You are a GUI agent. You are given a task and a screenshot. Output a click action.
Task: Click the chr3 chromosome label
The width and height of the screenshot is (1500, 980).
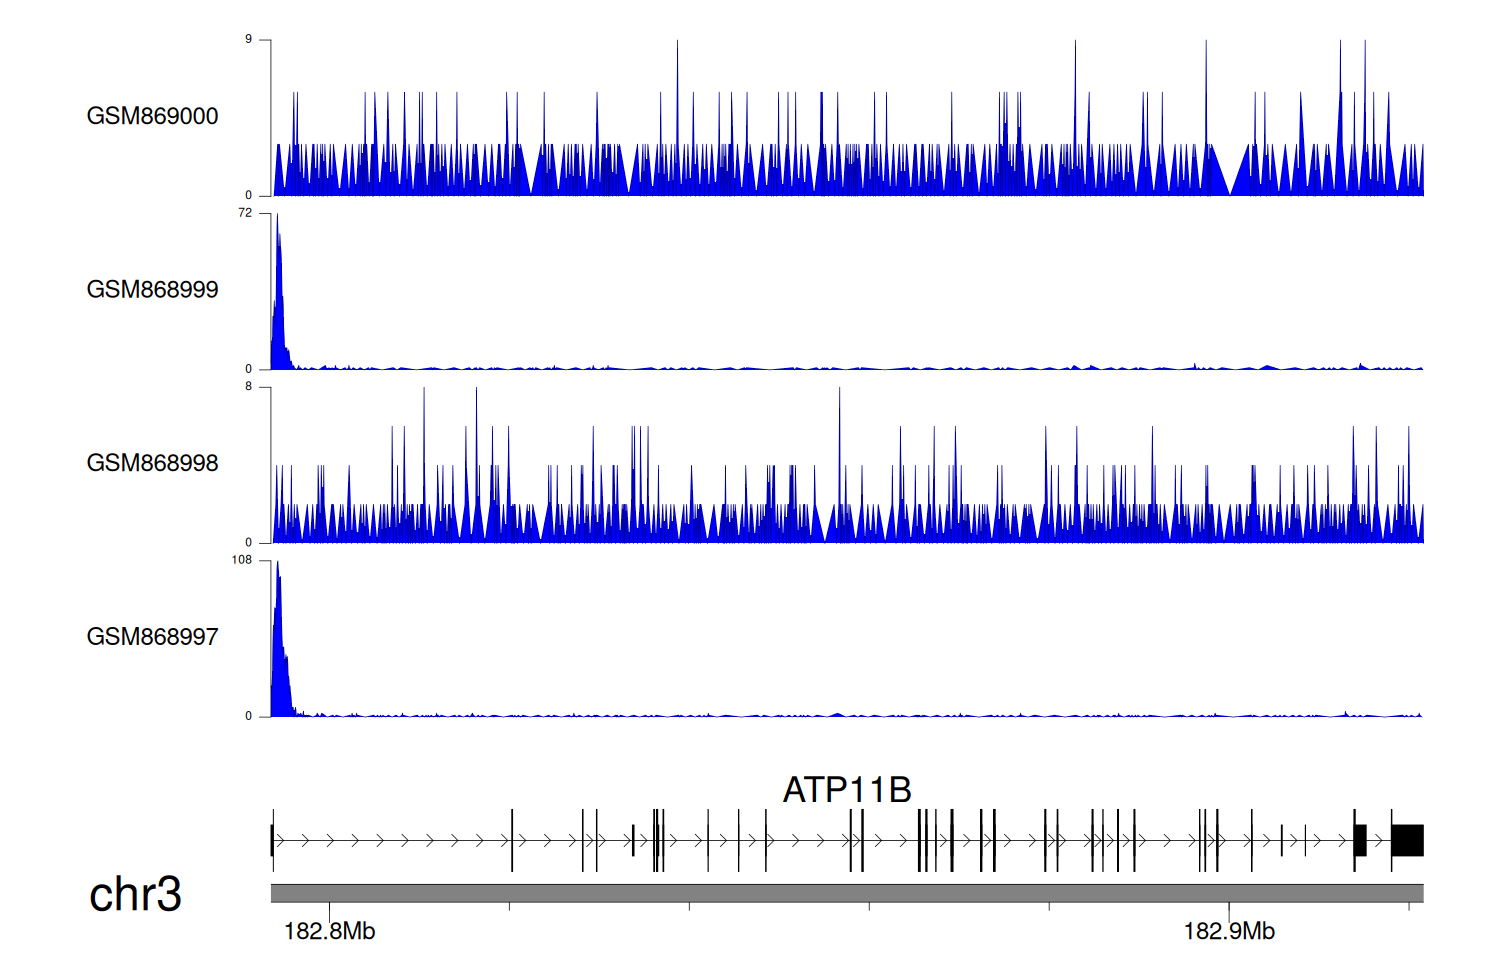click(x=135, y=894)
